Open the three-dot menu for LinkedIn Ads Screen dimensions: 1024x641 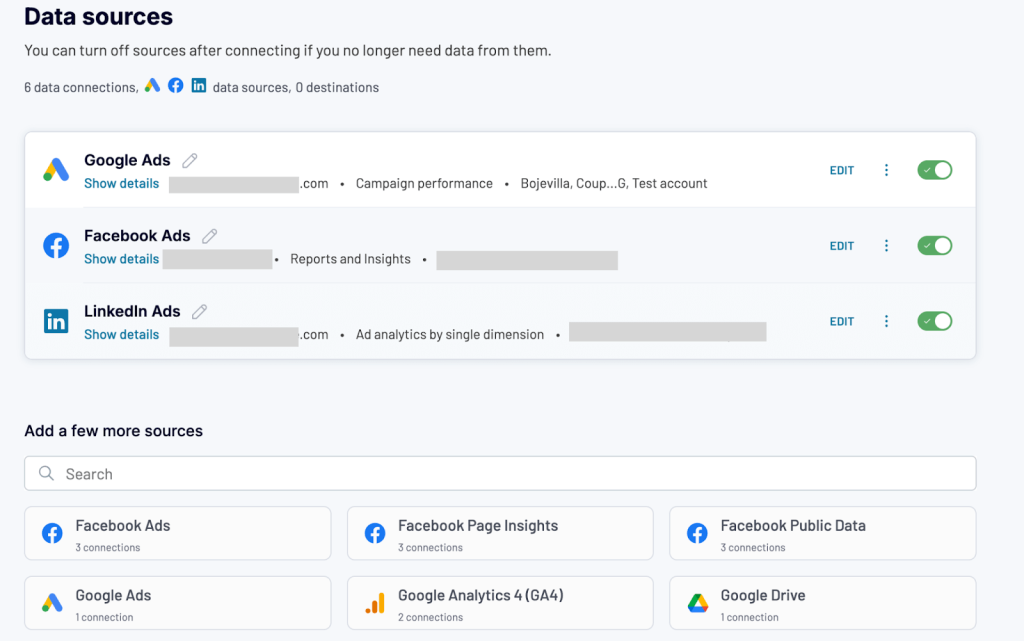pos(886,321)
